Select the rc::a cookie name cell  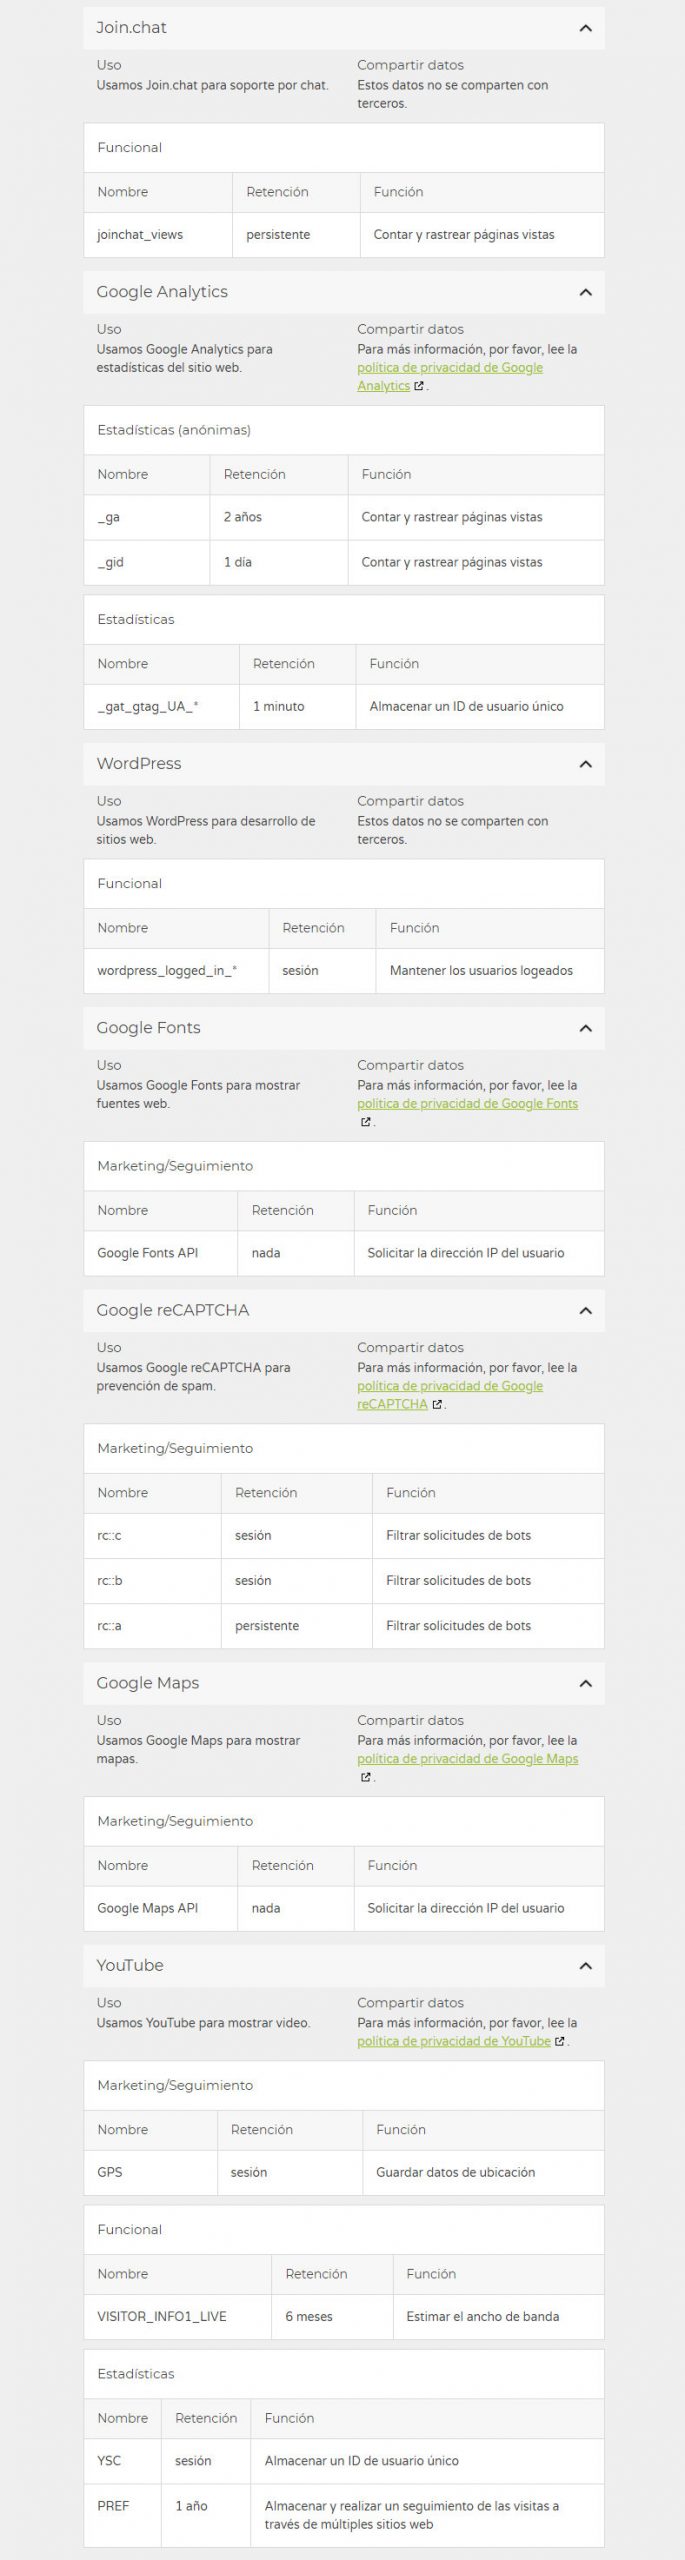(152, 1626)
